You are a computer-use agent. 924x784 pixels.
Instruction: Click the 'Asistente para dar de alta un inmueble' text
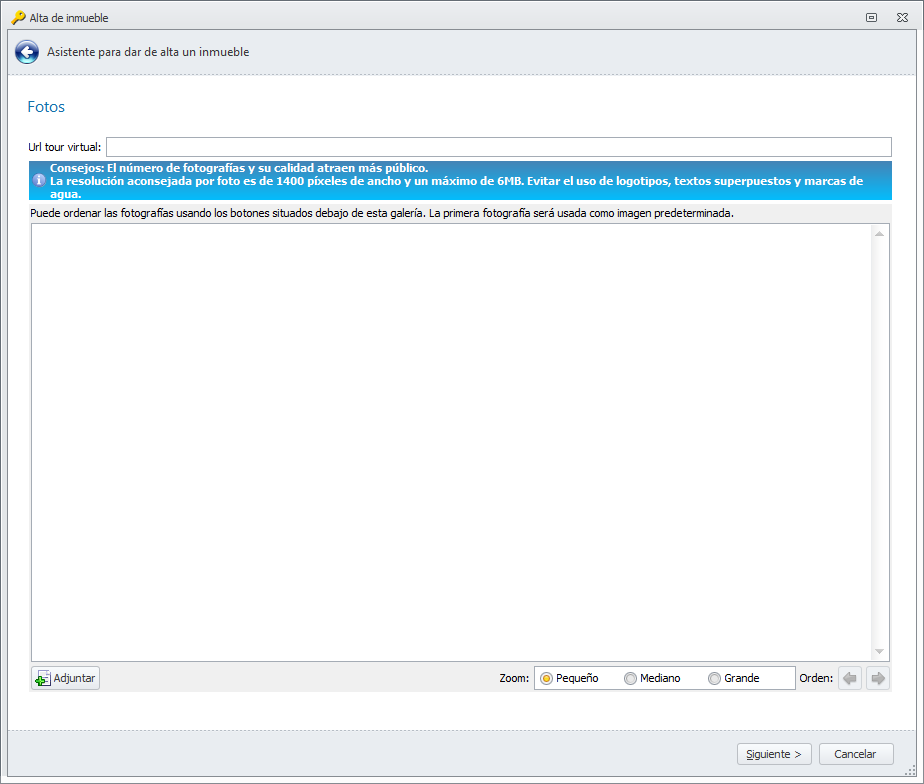pos(148,52)
